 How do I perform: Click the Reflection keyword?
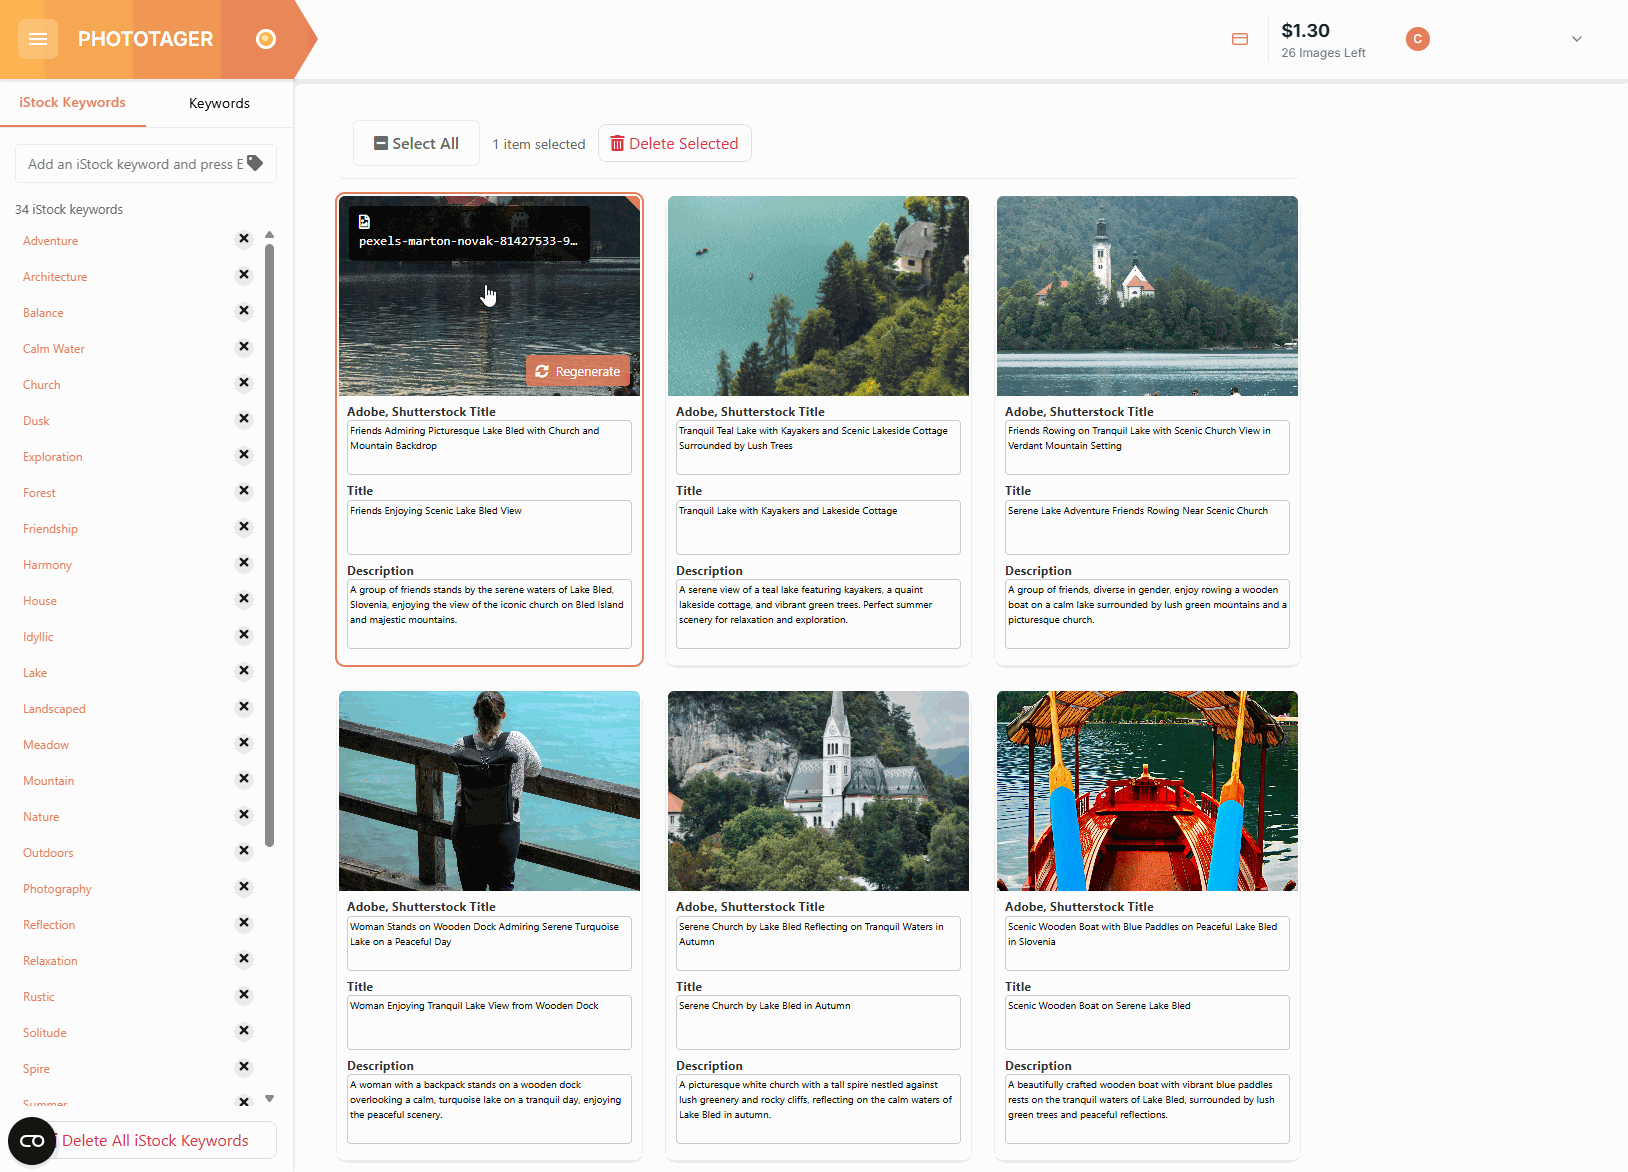49,925
